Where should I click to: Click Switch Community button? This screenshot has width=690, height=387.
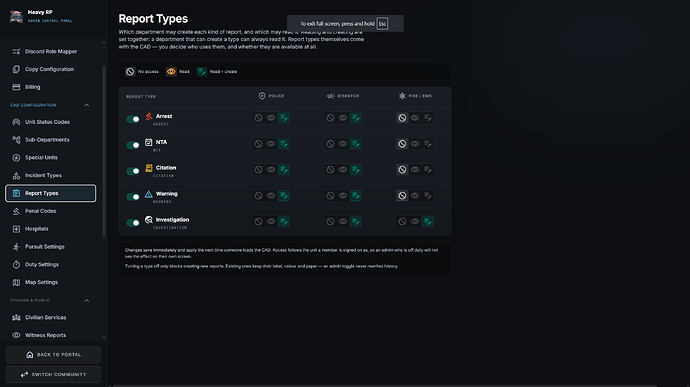click(53, 374)
